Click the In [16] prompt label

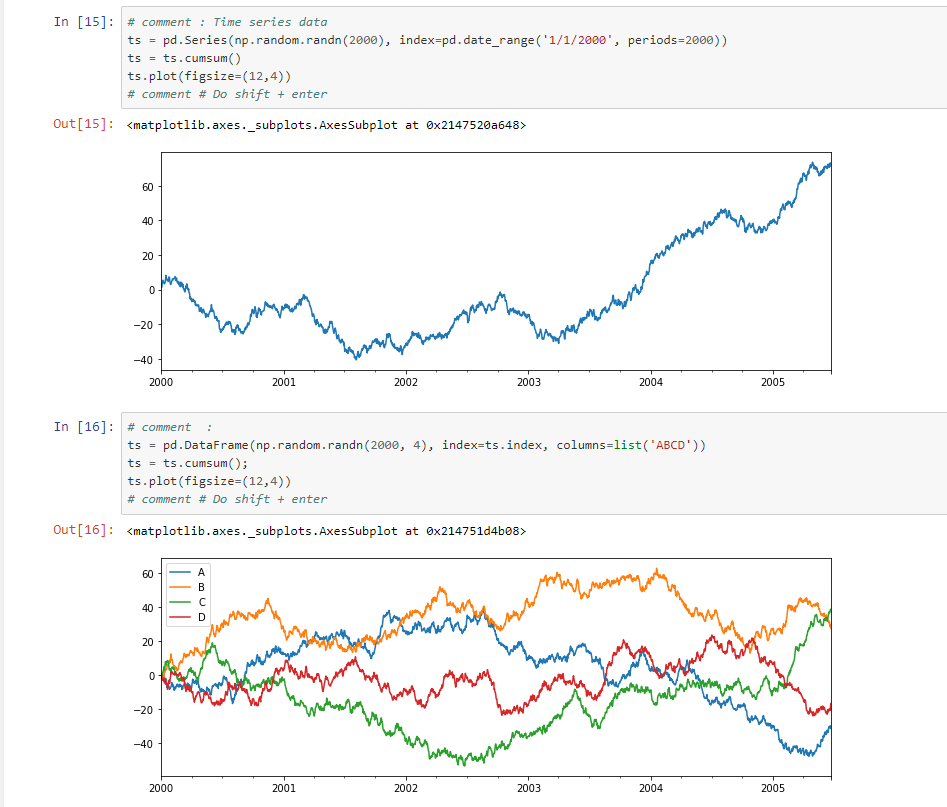[83, 427]
